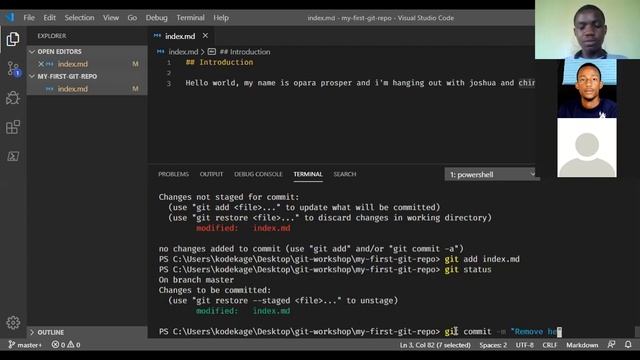Click the git commit command line in terminal
640x360 pixels.
[360, 331]
